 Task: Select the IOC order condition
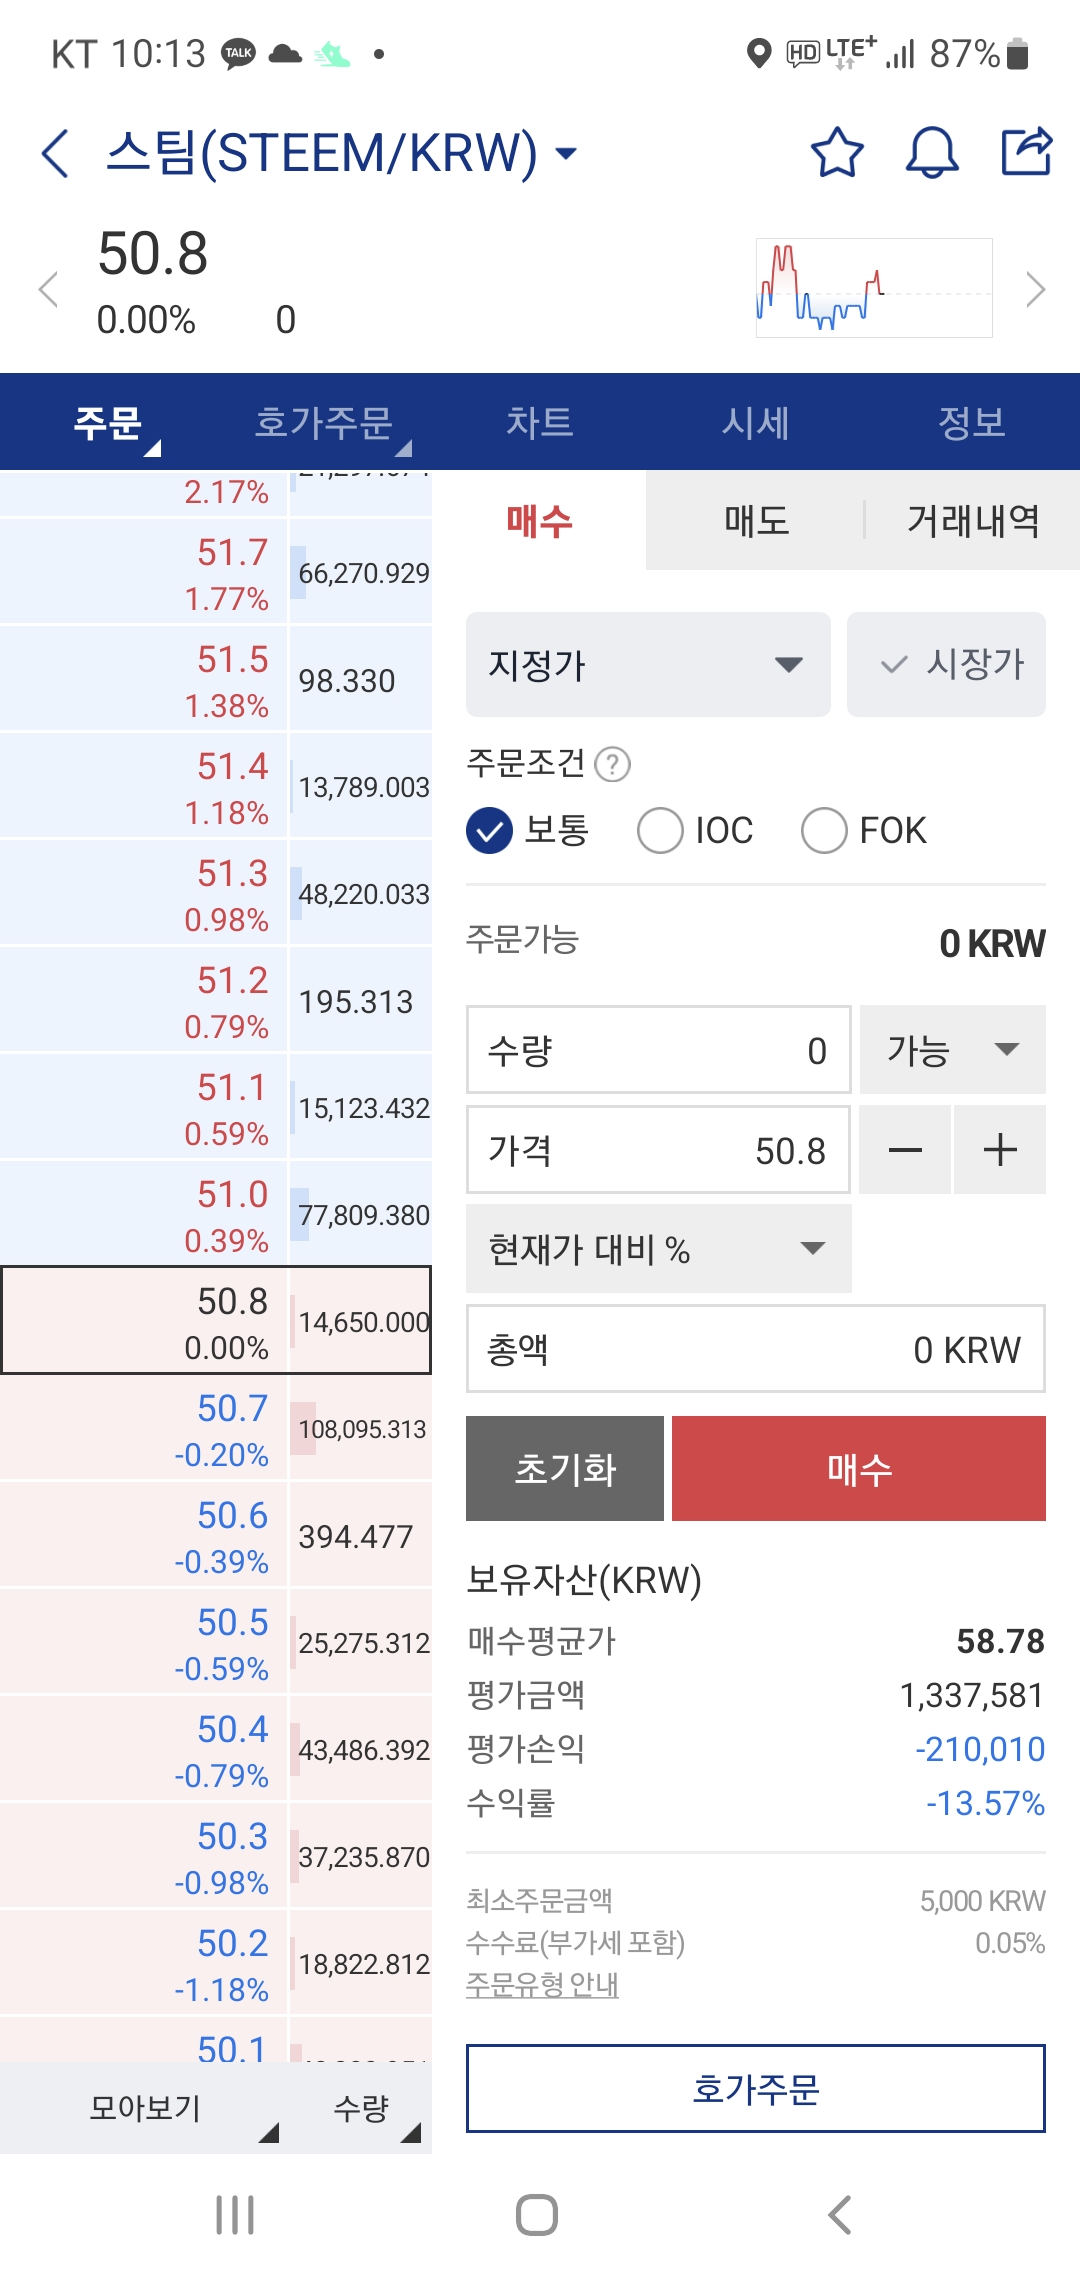coord(696,831)
